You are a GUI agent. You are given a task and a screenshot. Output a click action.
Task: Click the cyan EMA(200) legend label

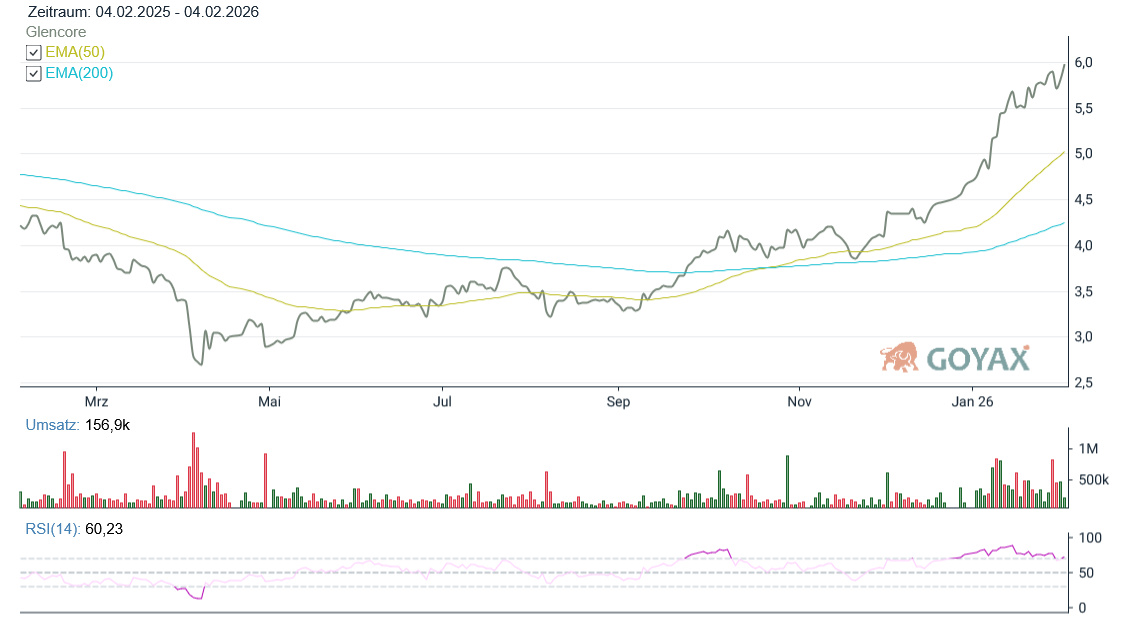pyautogui.click(x=79, y=73)
